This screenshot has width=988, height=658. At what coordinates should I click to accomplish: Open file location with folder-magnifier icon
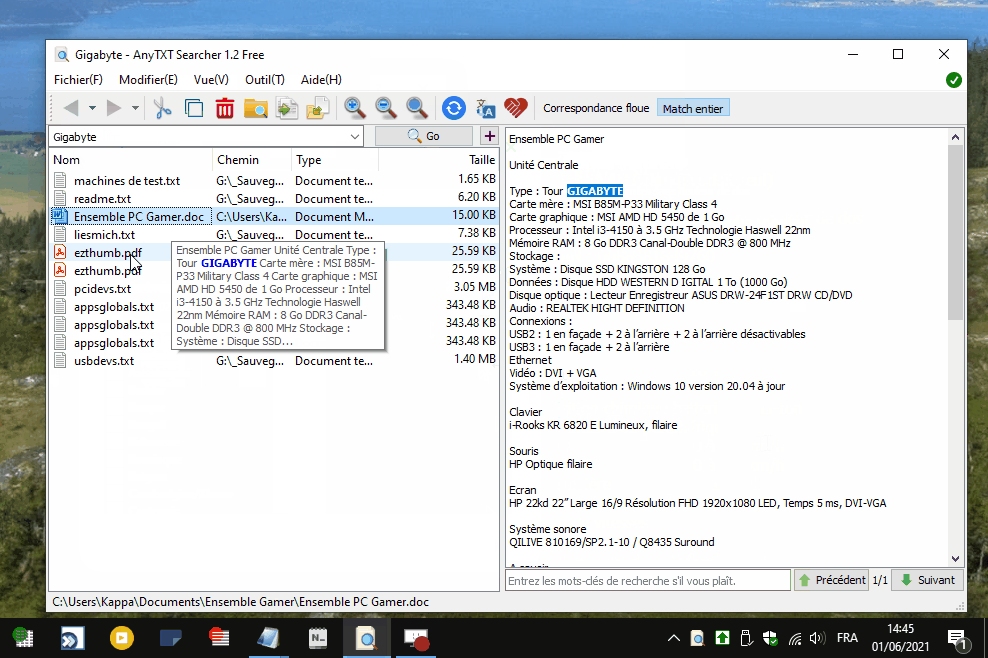coord(256,108)
